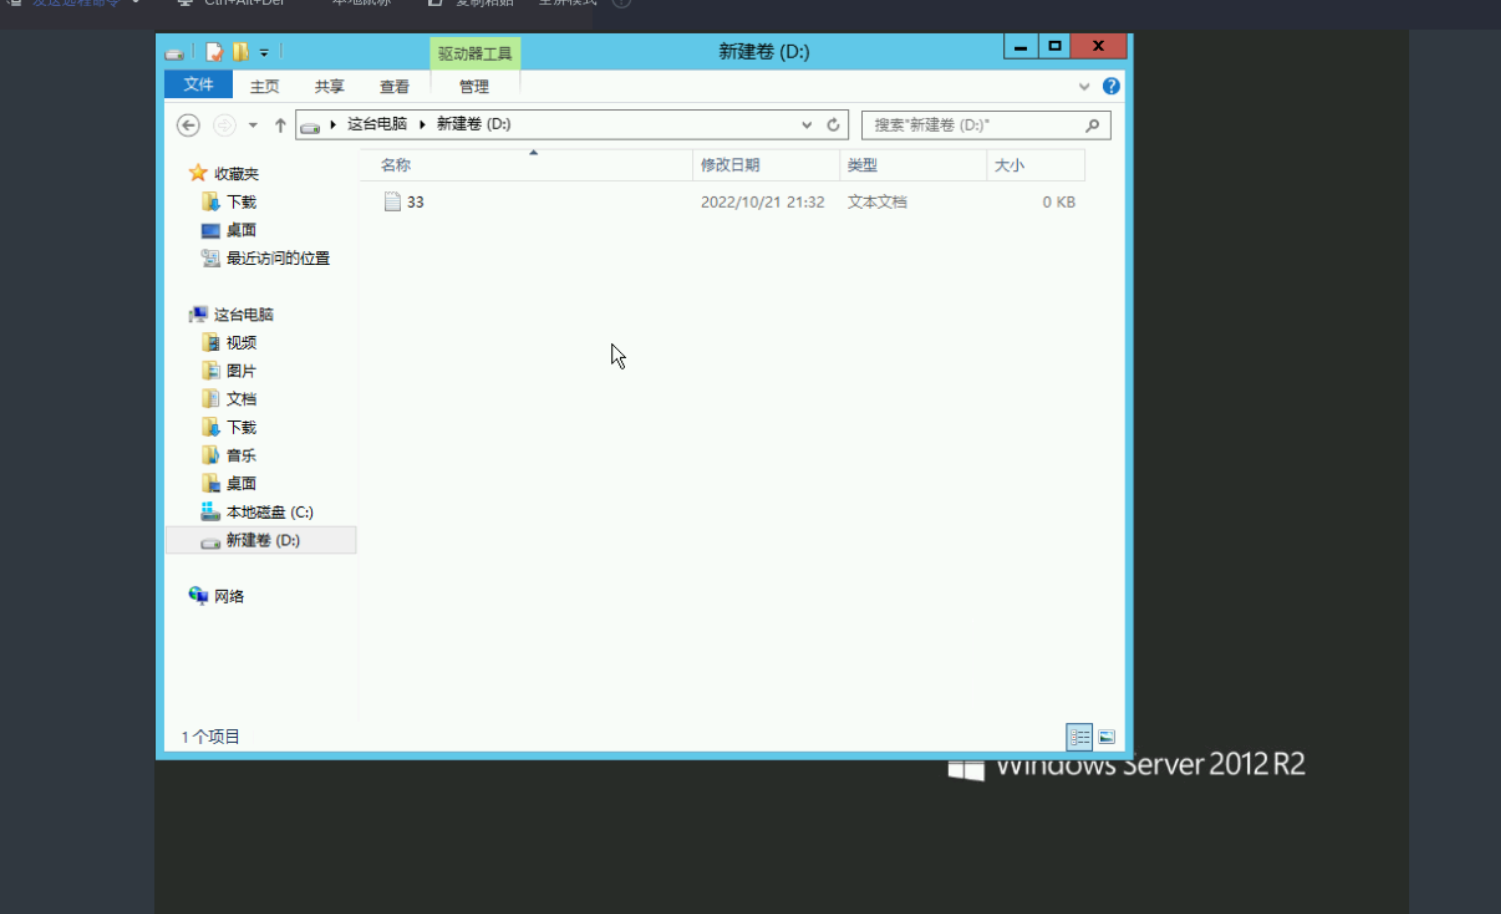Click the drive system icon in the title bar
1501x914 pixels.
[175, 53]
